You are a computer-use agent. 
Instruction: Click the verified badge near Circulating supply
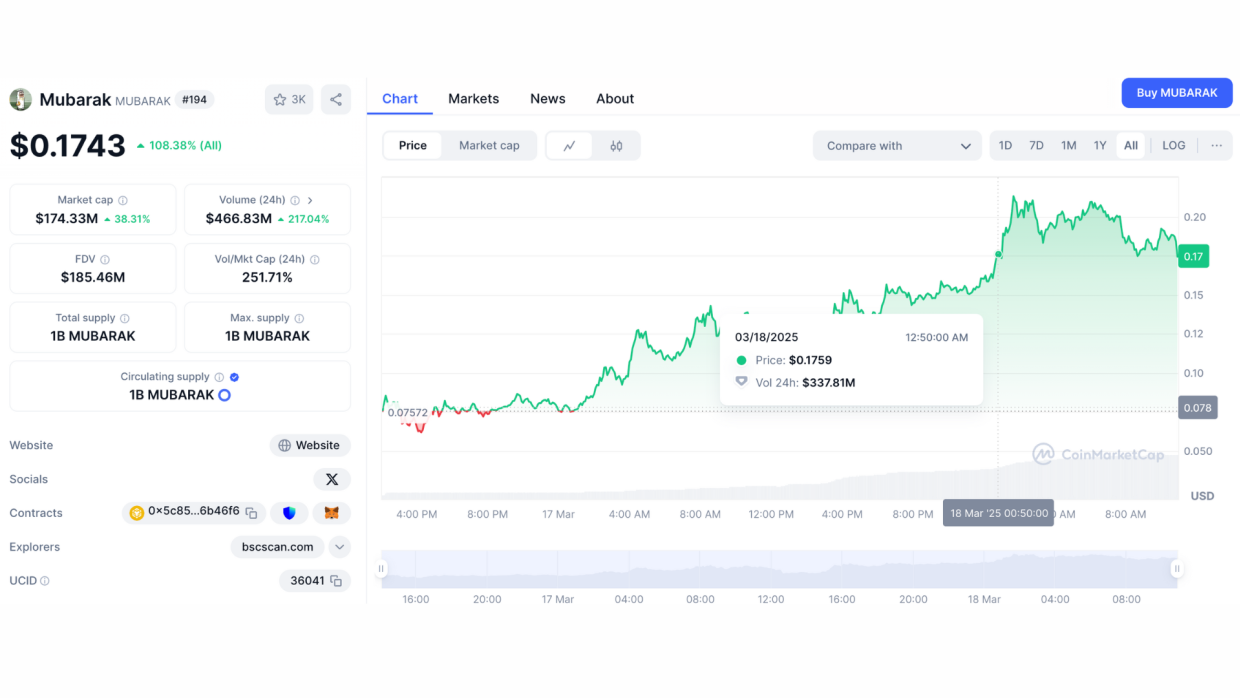235,377
